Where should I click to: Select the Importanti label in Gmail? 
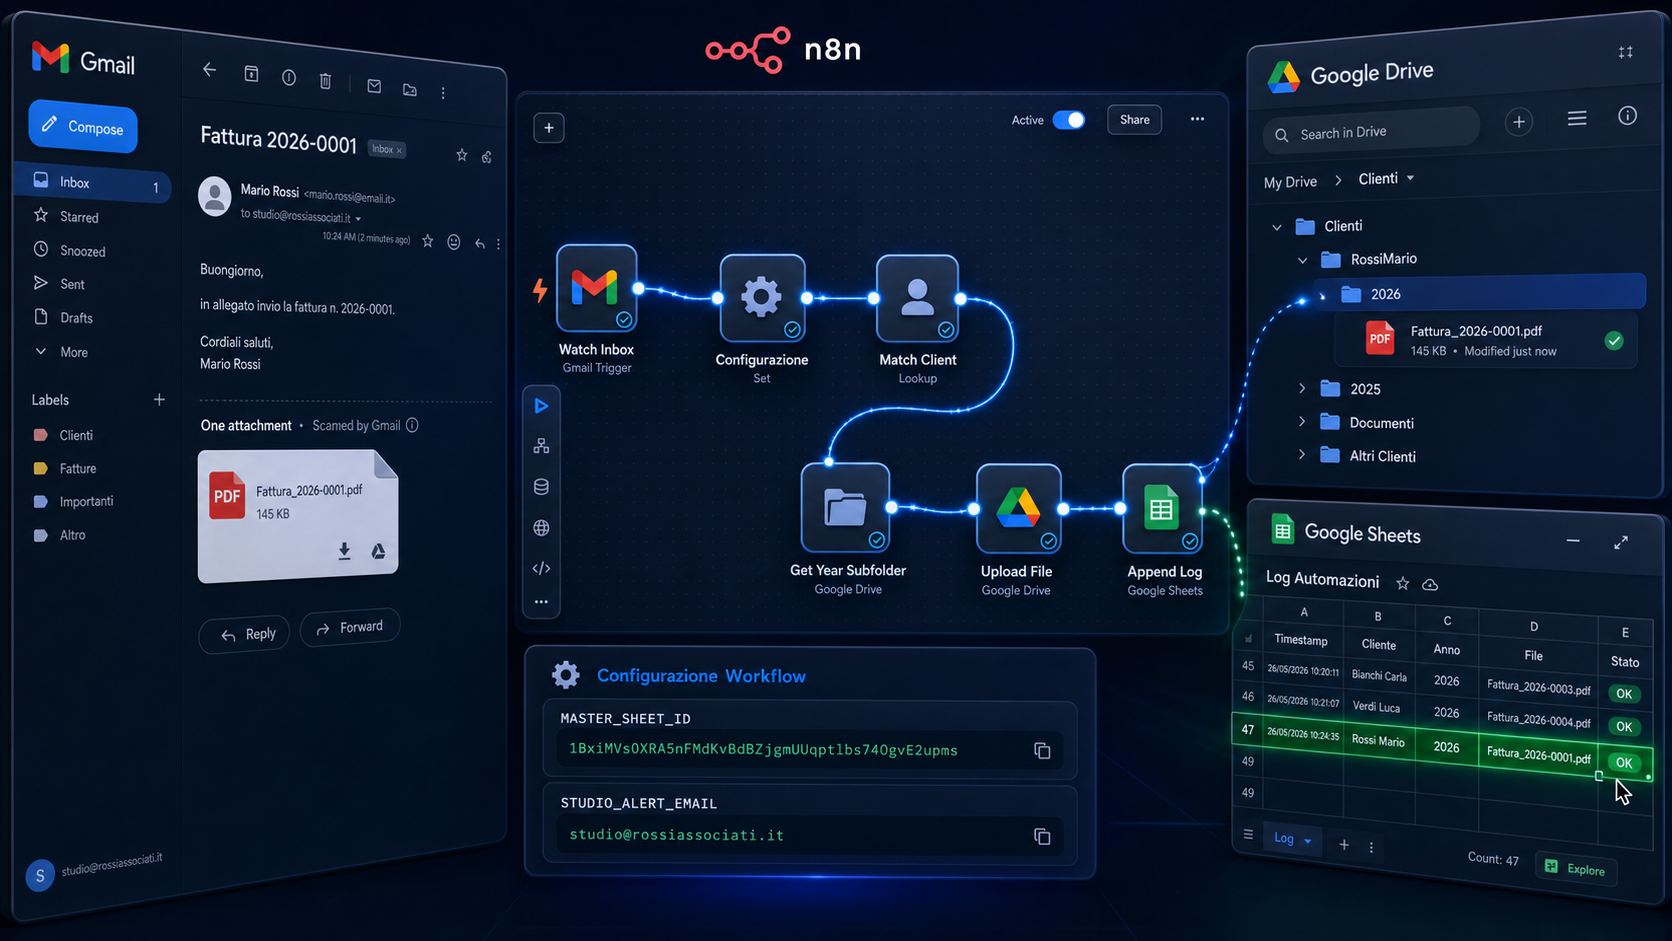tap(86, 501)
